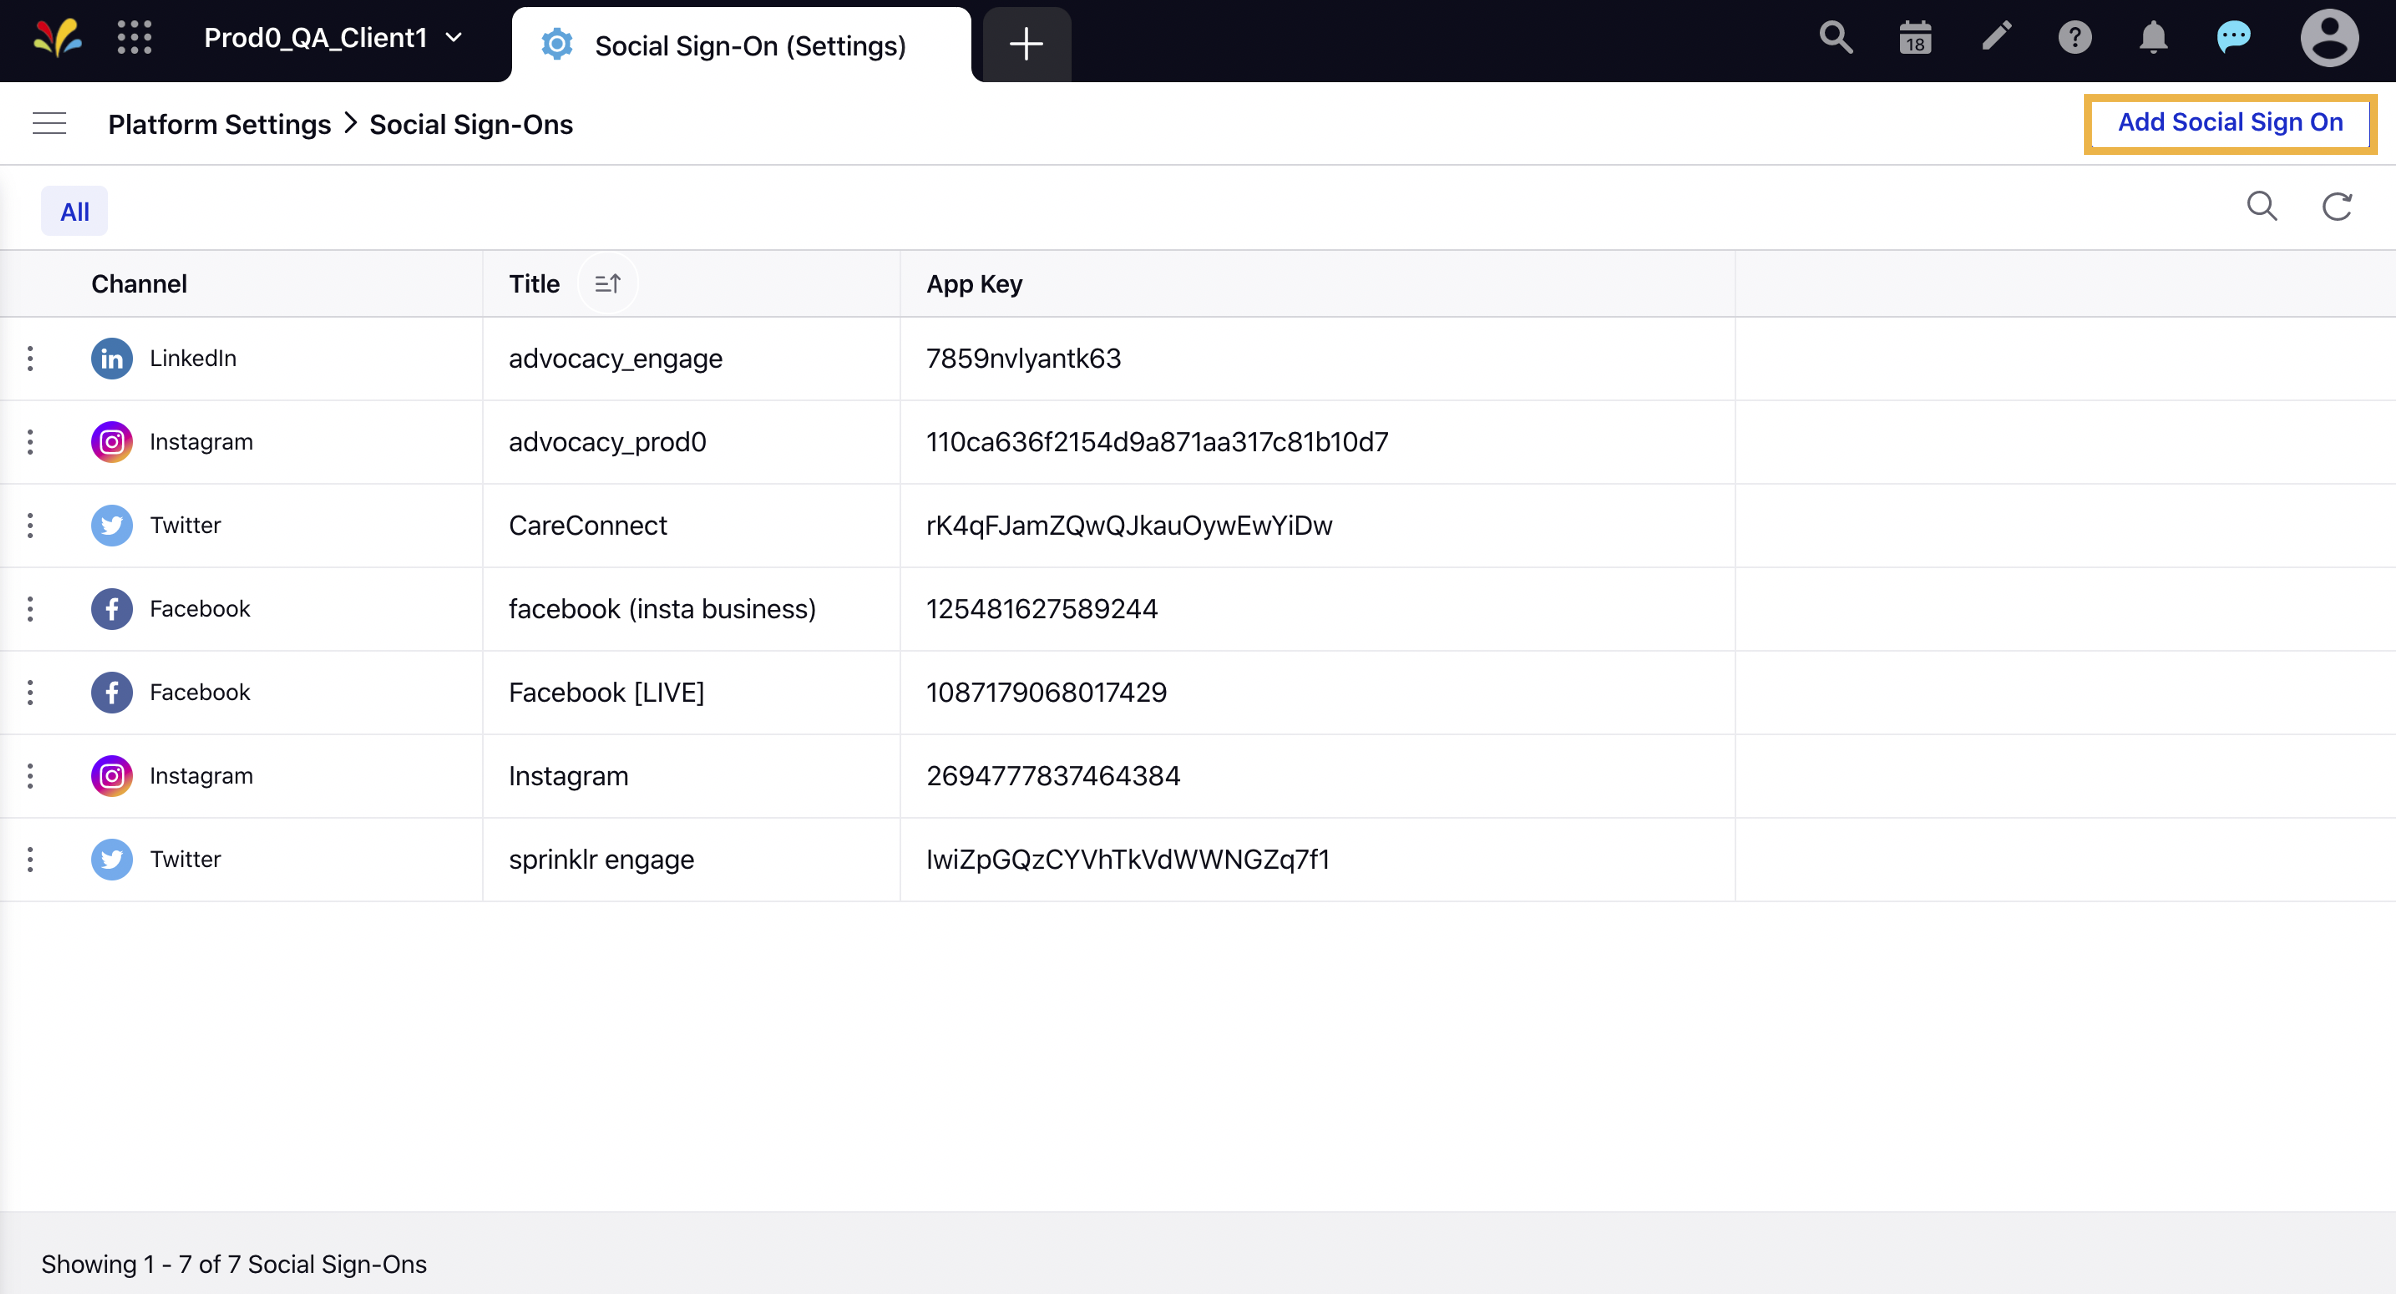This screenshot has width=2396, height=1294.
Task: Sort entries by Title column
Action: [x=607, y=282]
